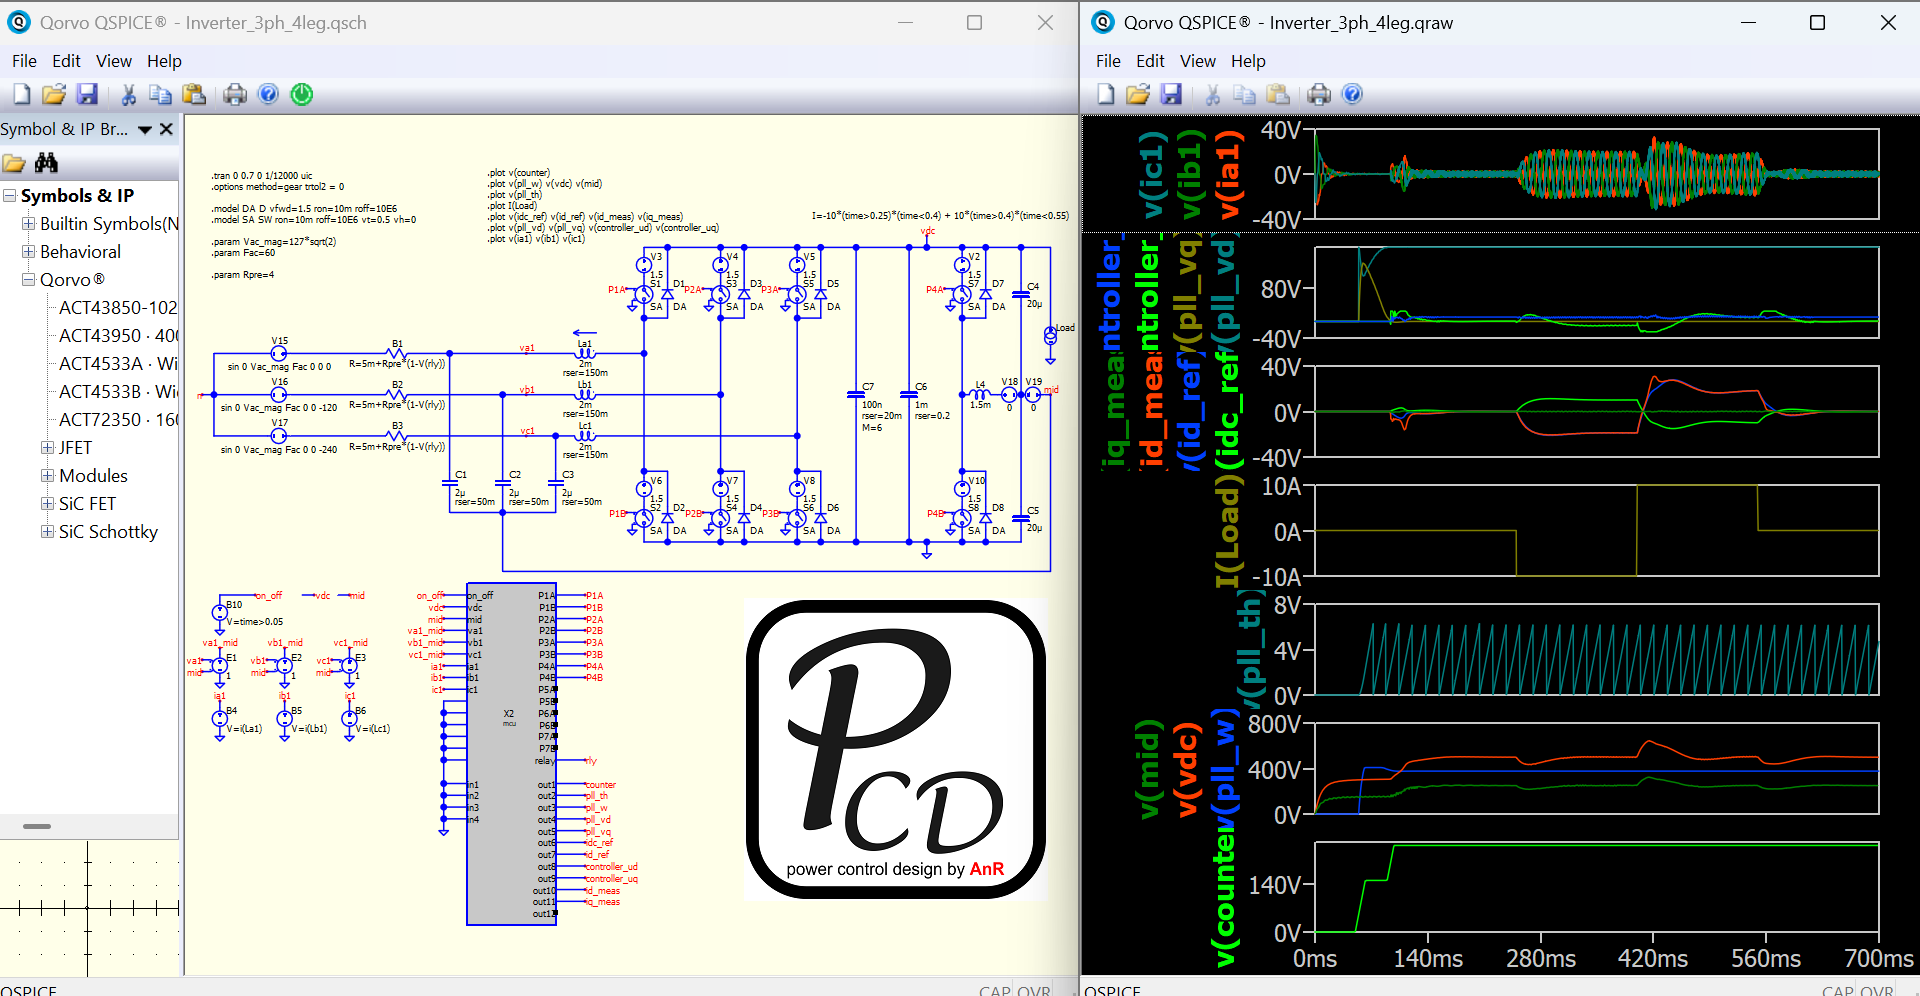1920x996 pixels.
Task: Click New document icon in waveform window toolbar
Action: click(x=1105, y=94)
